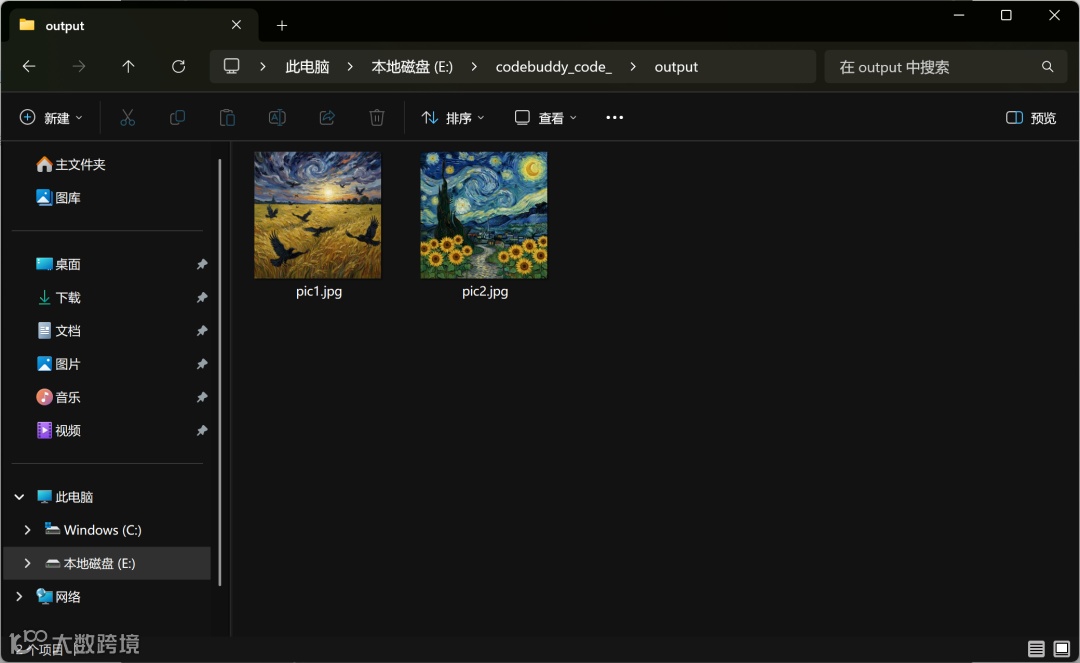1080x663 pixels.
Task: Click the forward navigation arrow
Action: click(x=79, y=67)
